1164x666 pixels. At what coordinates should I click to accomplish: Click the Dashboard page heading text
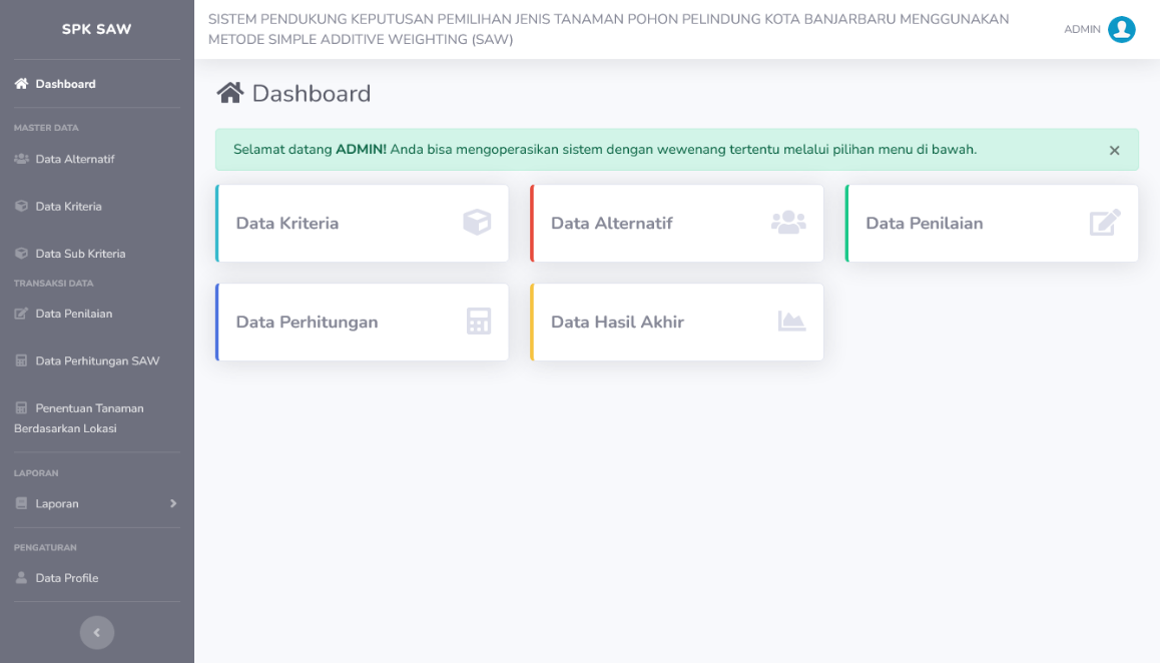point(311,94)
